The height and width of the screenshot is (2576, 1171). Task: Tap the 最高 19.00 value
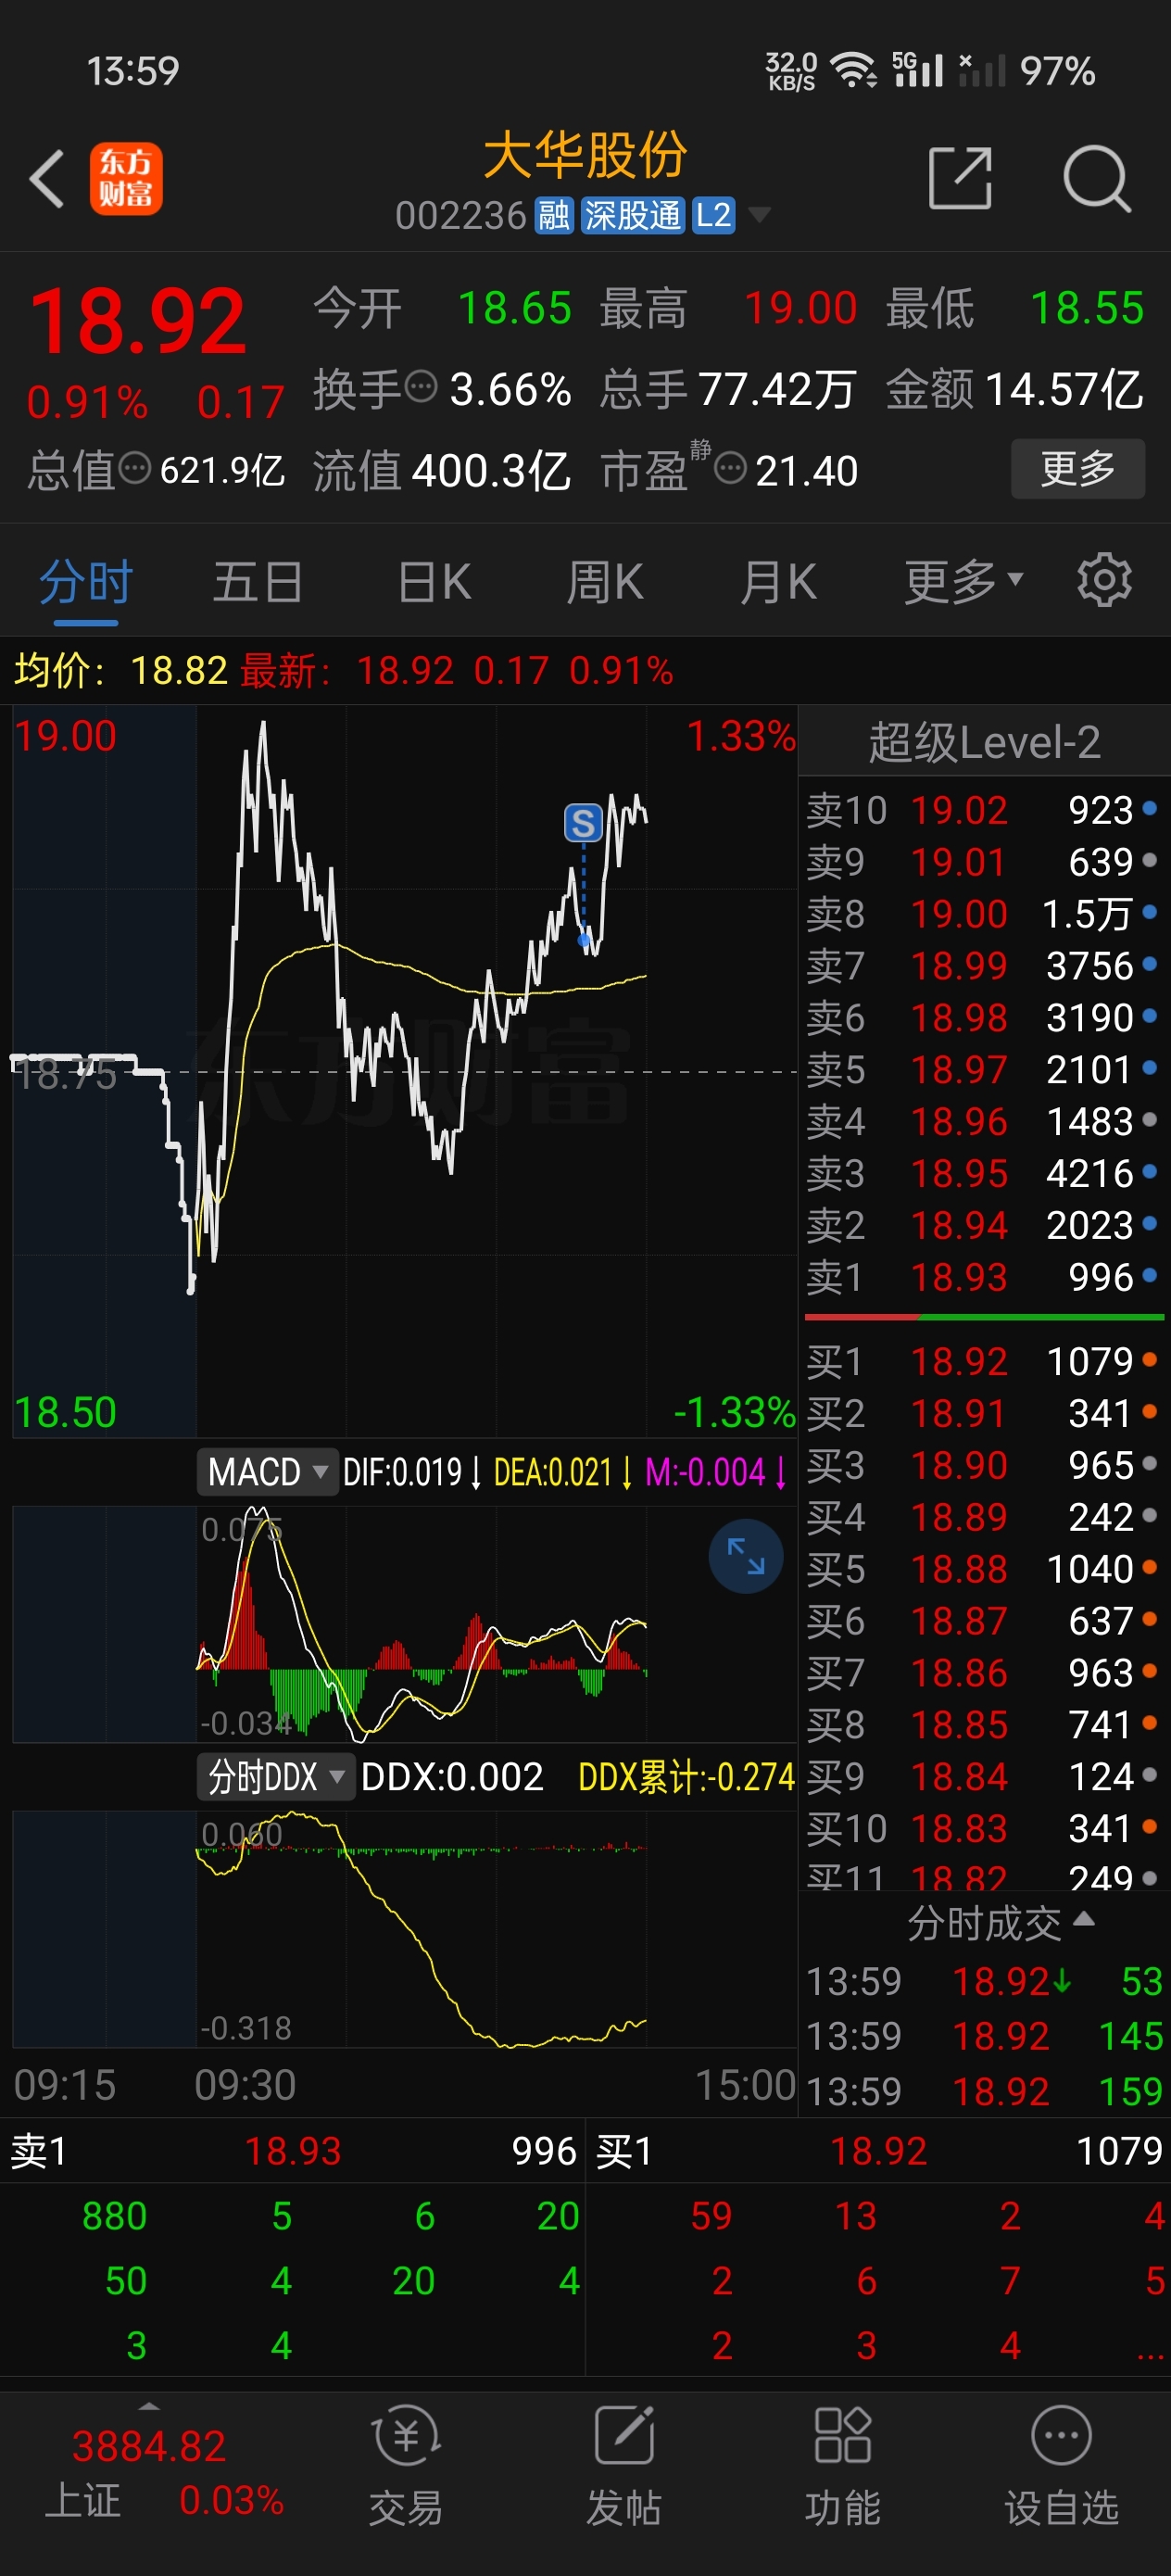click(x=800, y=308)
